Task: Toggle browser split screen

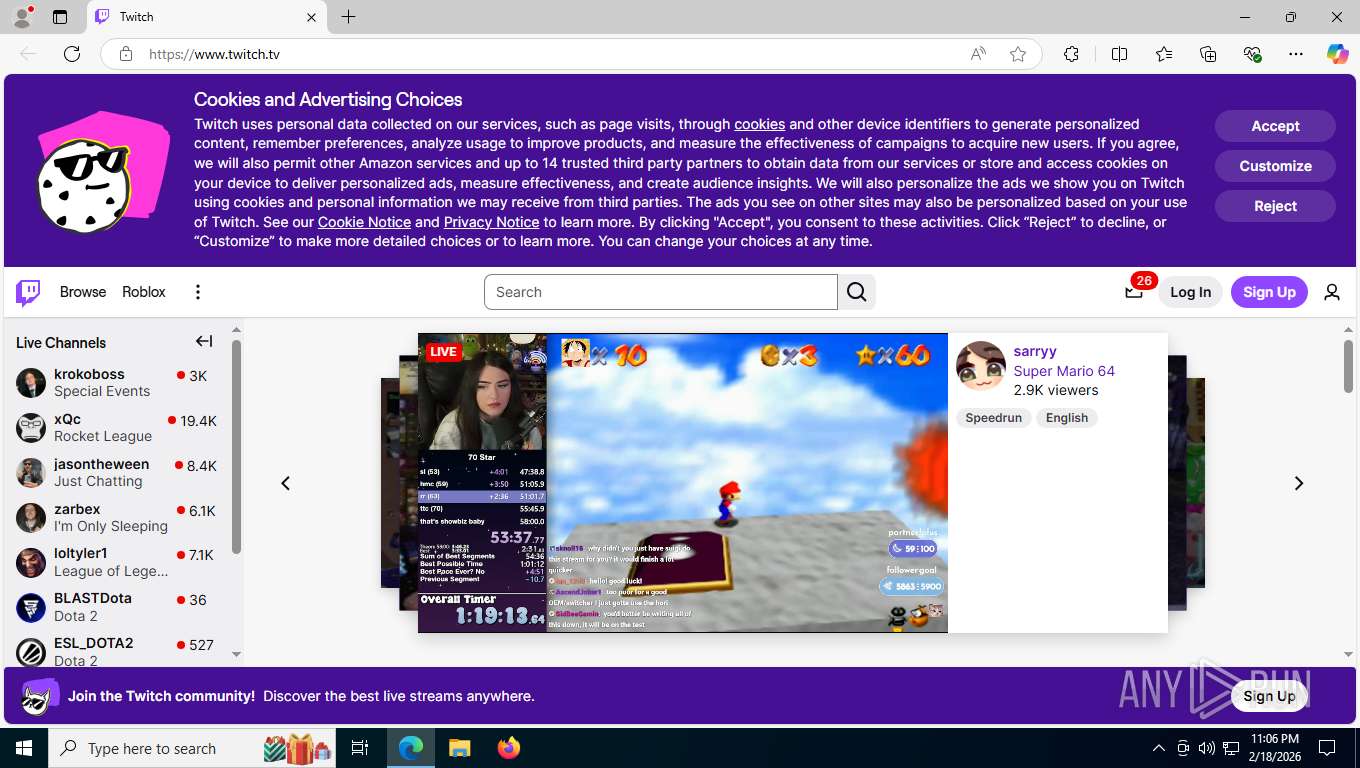Action: (1119, 54)
